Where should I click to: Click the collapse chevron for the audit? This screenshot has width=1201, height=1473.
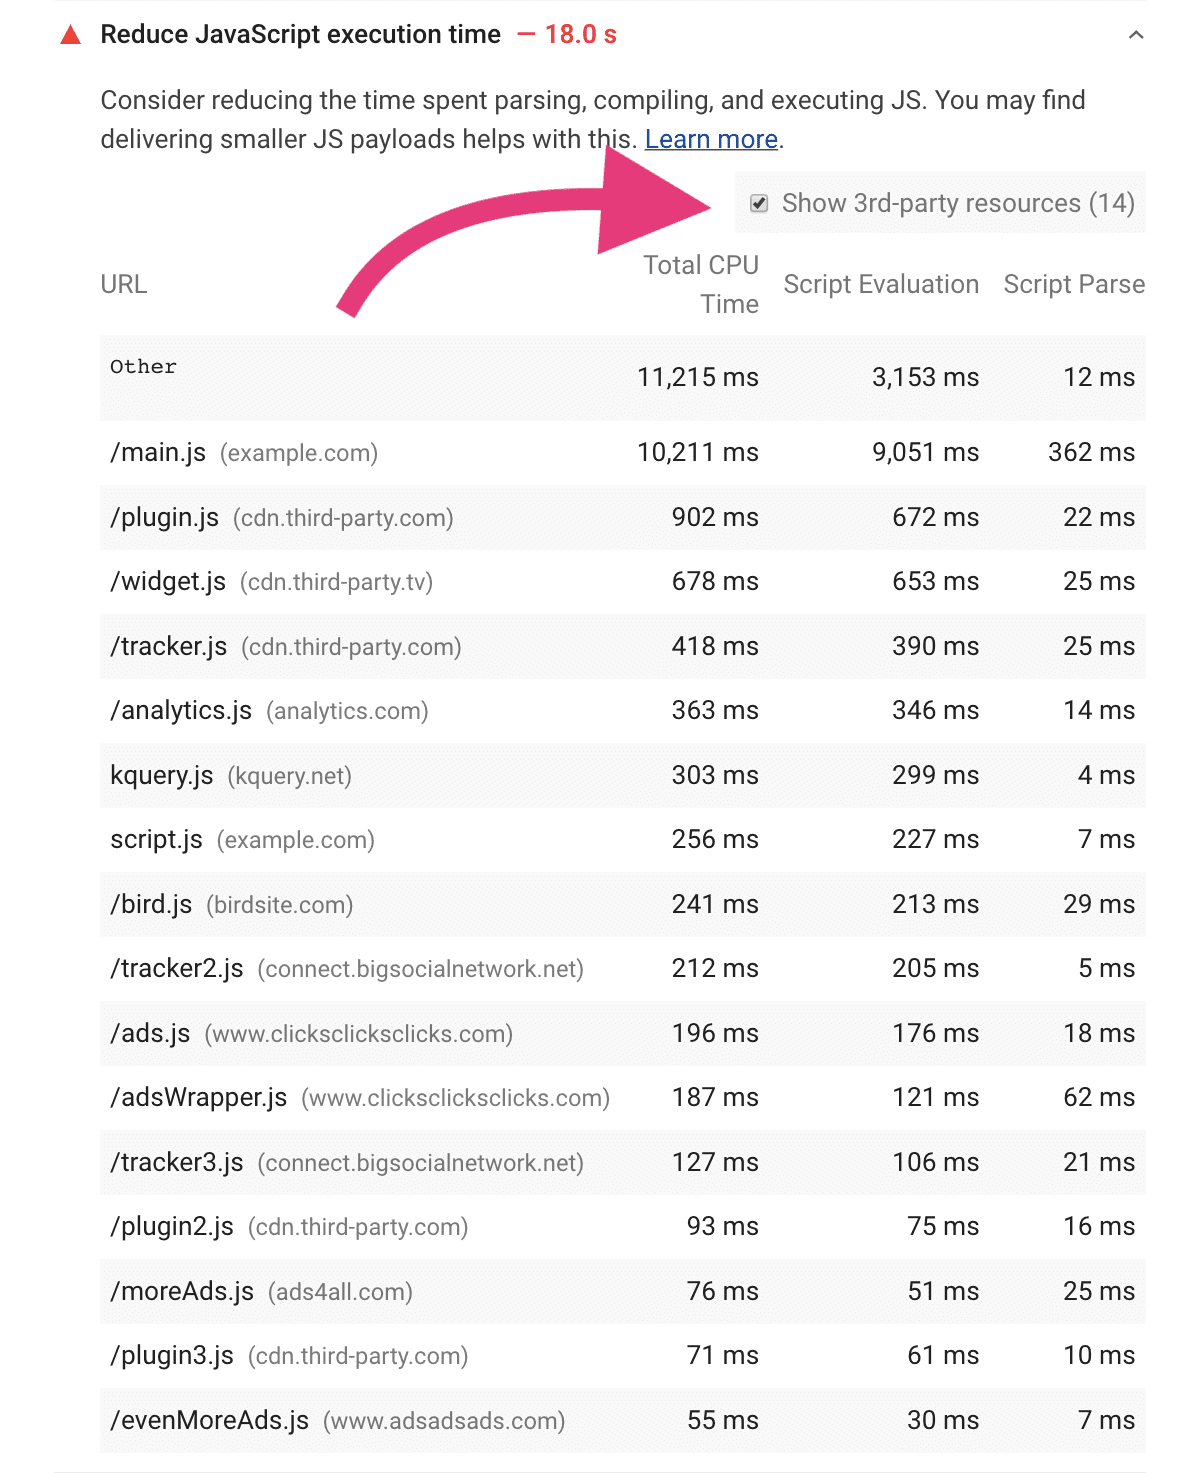click(x=1134, y=34)
